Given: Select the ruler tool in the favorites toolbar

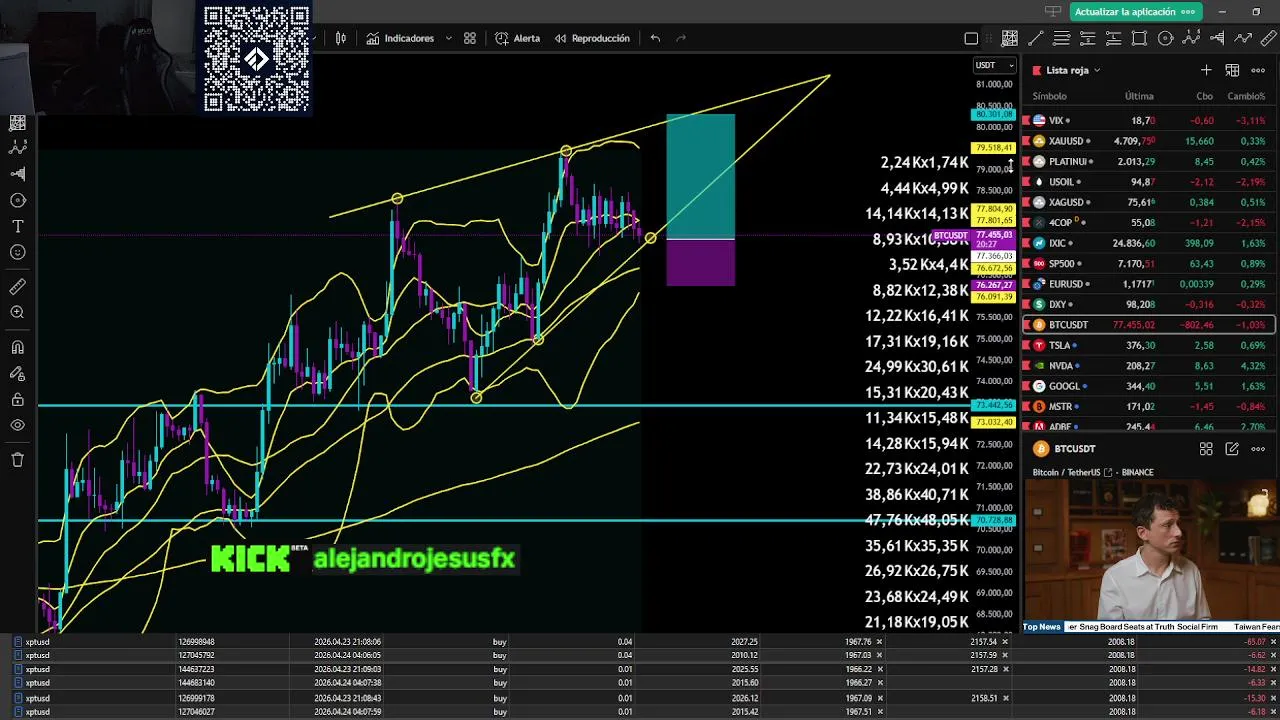Looking at the screenshot, I should [1269, 38].
